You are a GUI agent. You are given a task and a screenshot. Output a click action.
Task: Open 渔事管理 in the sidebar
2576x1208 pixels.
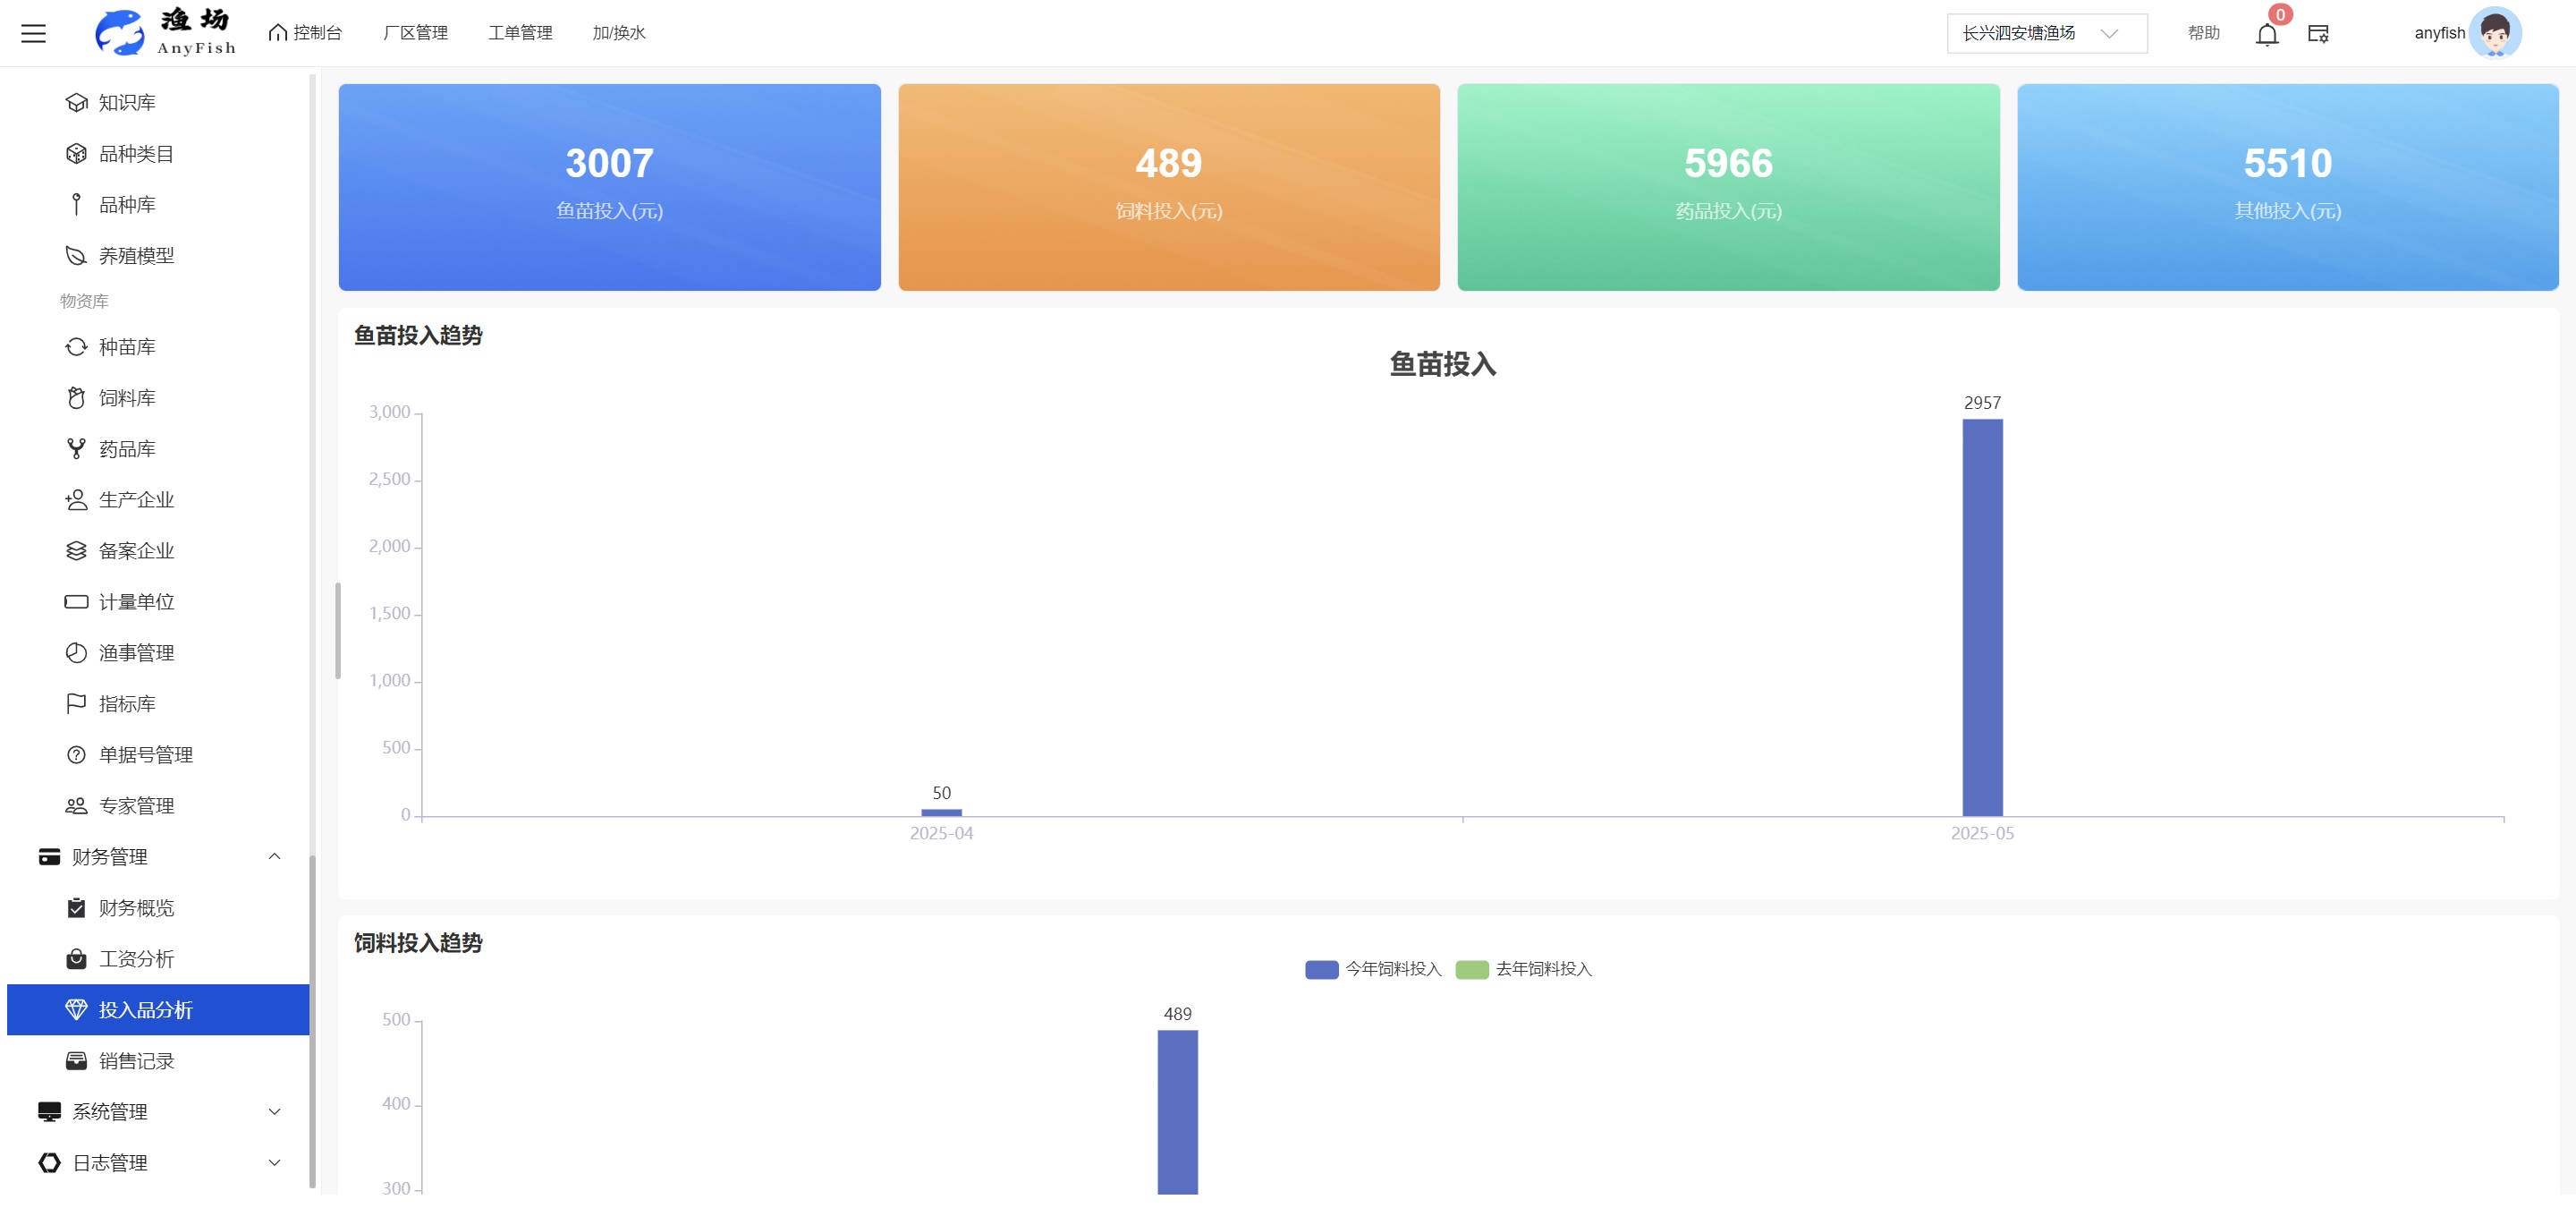[136, 653]
